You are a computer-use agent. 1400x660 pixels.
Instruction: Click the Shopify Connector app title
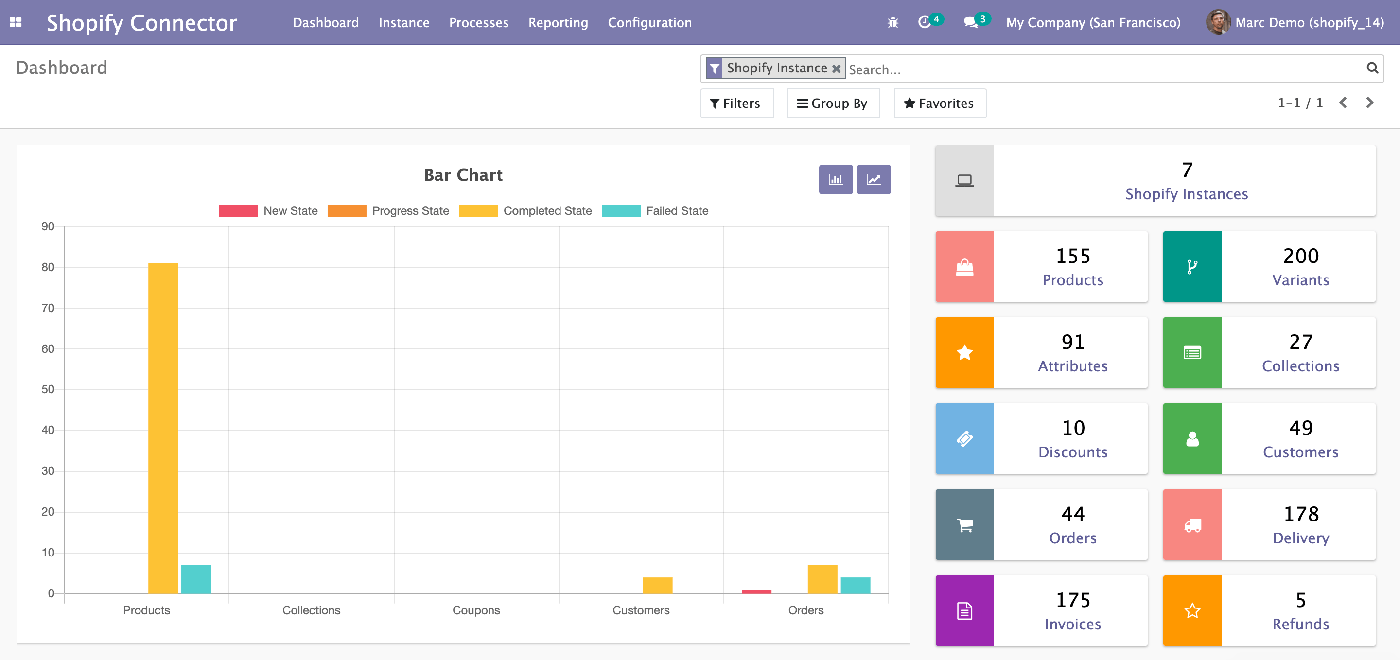pos(142,23)
